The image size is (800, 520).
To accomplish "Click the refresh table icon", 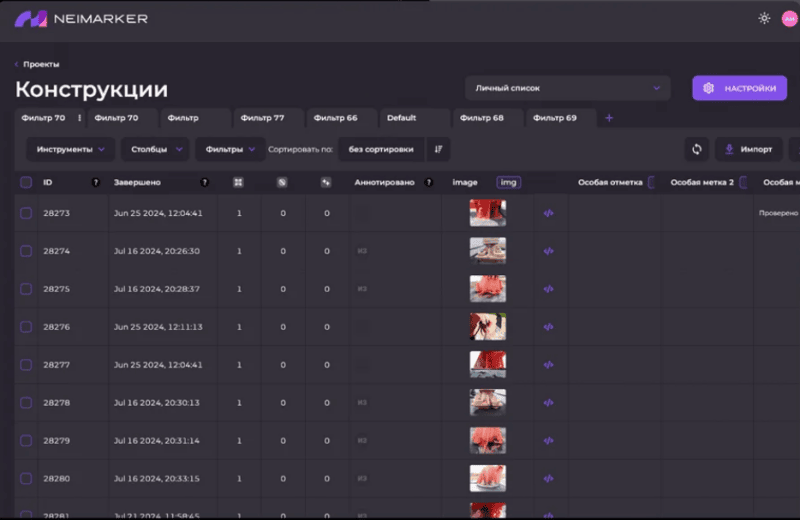I will (x=697, y=149).
